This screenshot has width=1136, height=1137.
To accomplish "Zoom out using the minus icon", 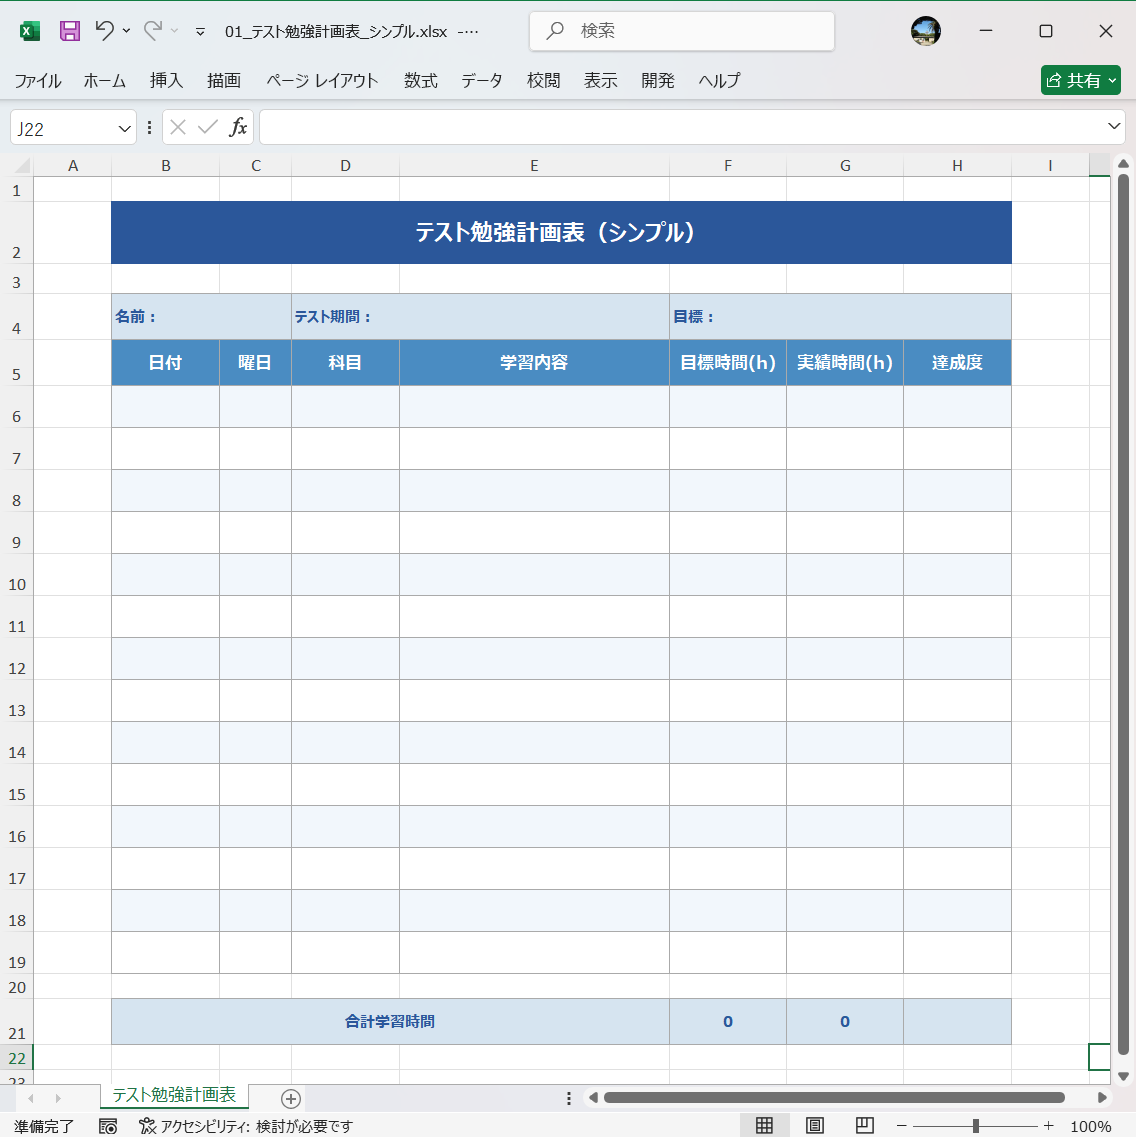I will pyautogui.click(x=900, y=1125).
